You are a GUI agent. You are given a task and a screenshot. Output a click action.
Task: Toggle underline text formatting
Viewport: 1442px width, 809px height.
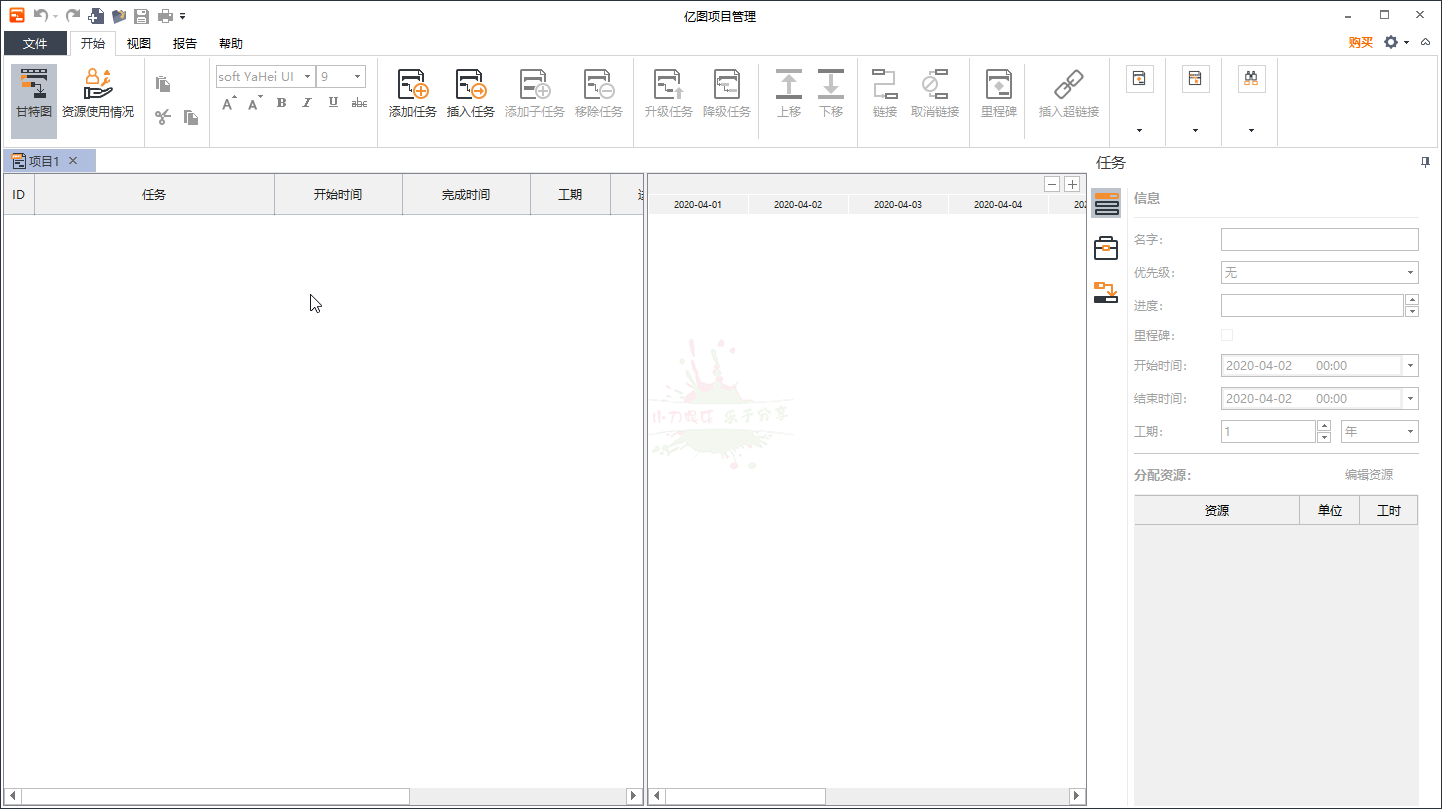coord(333,103)
